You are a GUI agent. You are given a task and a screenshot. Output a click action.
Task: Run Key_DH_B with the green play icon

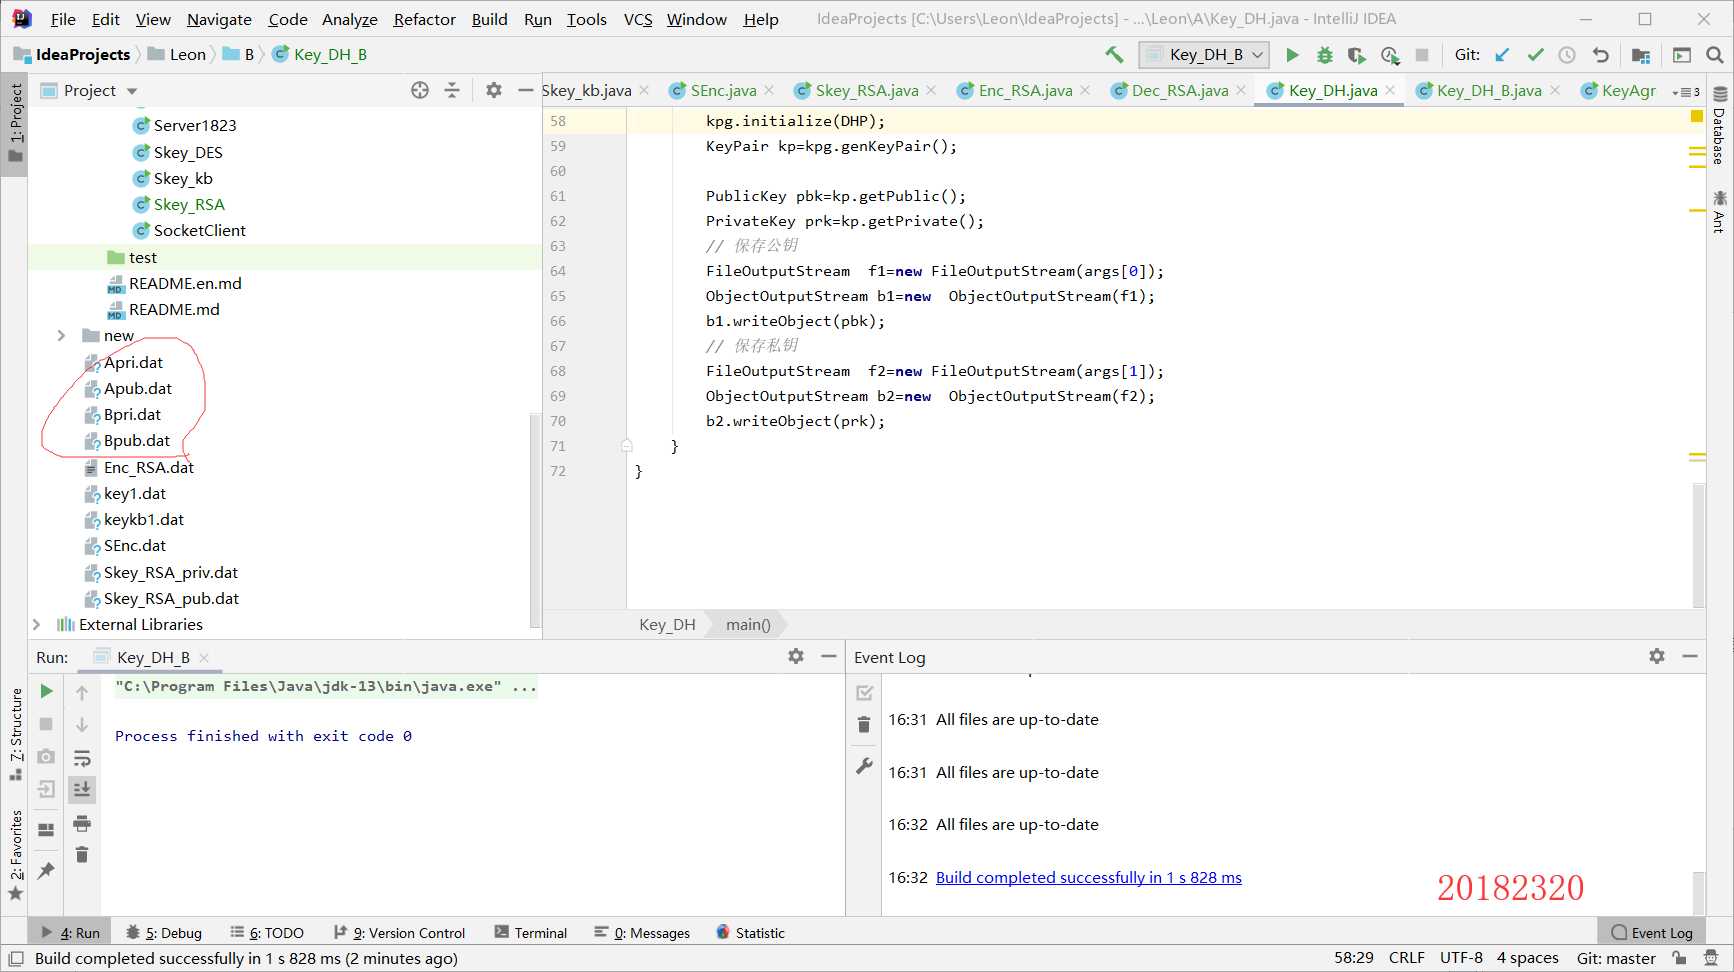(1292, 55)
